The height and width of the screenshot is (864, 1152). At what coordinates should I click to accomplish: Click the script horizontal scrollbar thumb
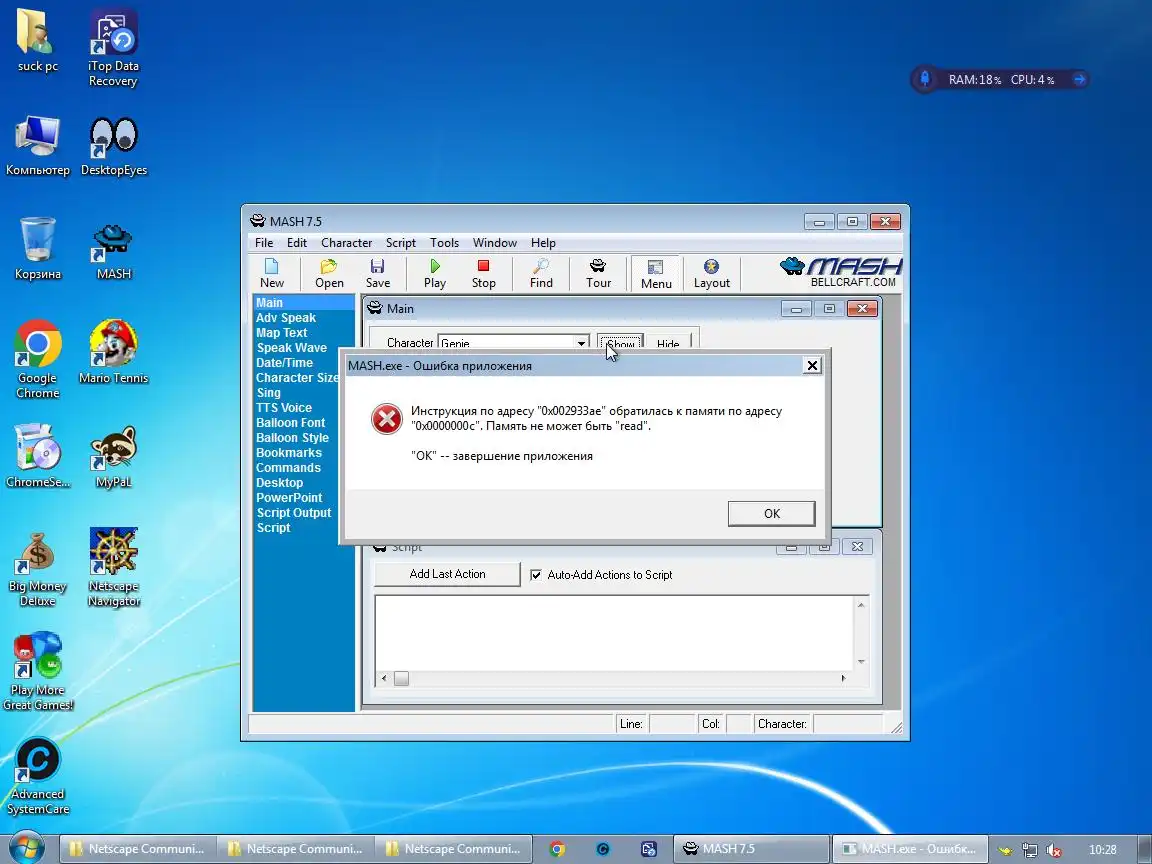coord(401,678)
